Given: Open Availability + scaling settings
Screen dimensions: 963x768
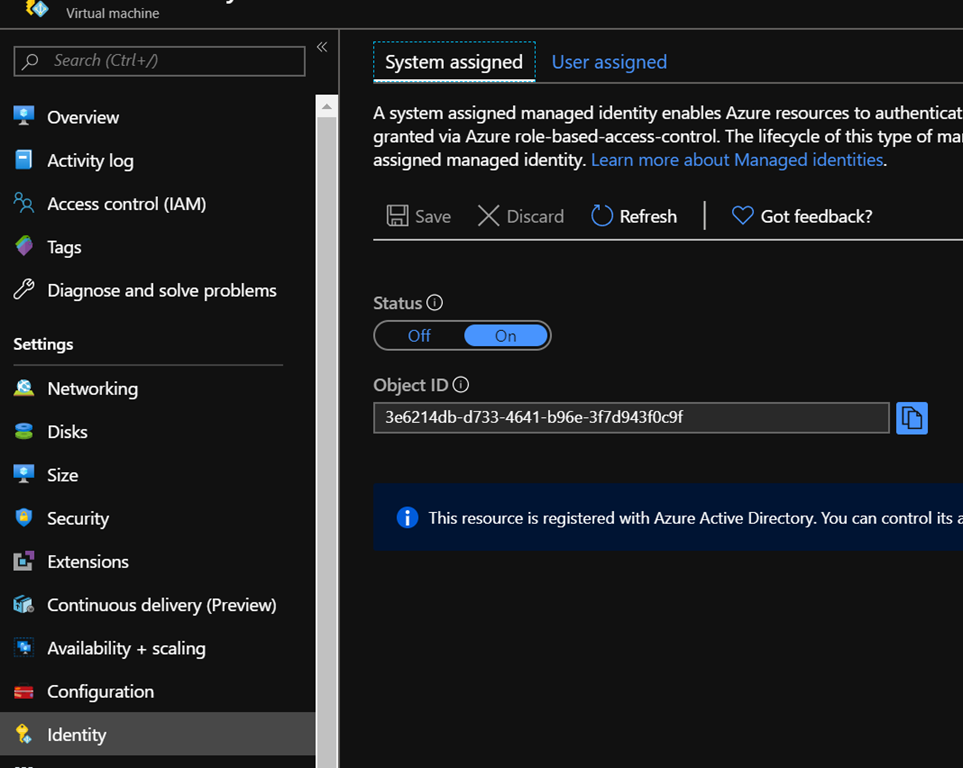Looking at the screenshot, I should click(126, 648).
